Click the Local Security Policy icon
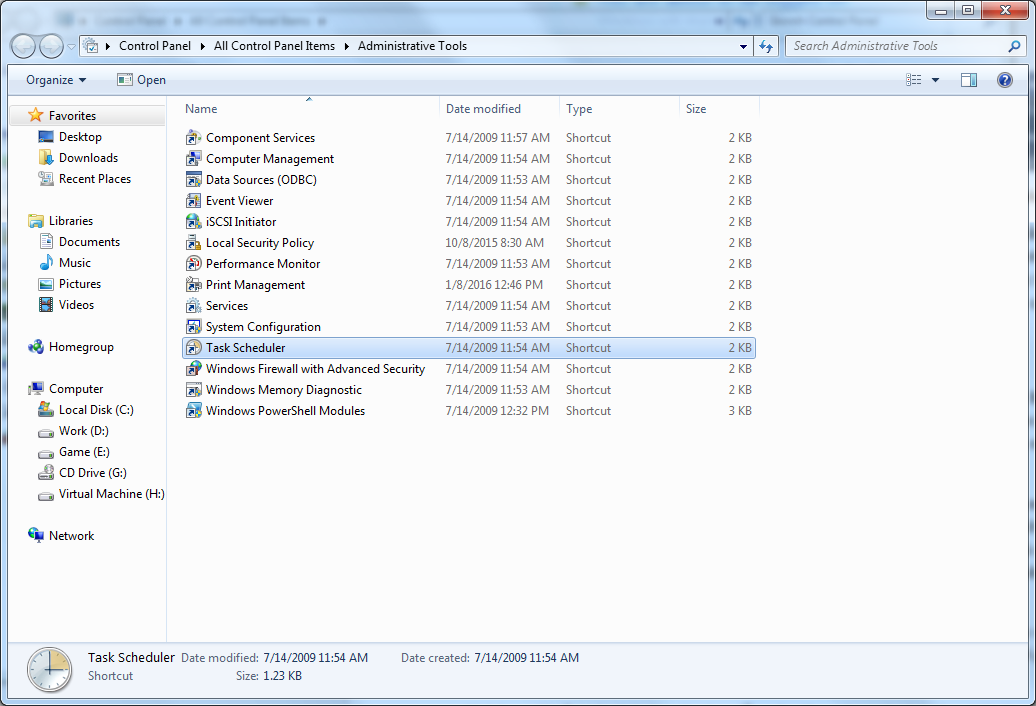 click(x=193, y=243)
